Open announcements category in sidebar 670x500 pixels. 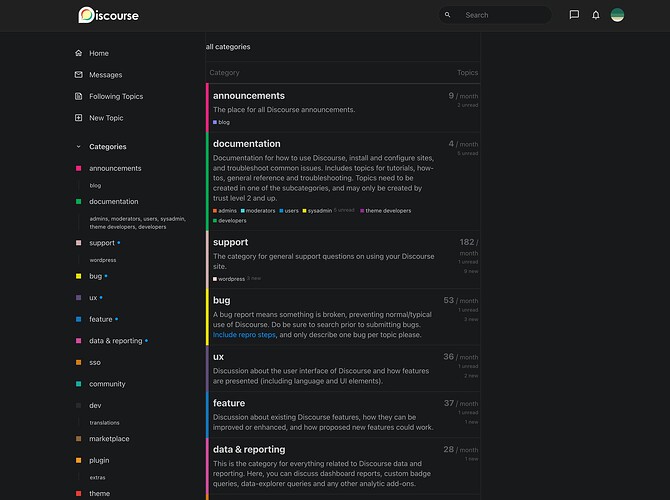[115, 168]
